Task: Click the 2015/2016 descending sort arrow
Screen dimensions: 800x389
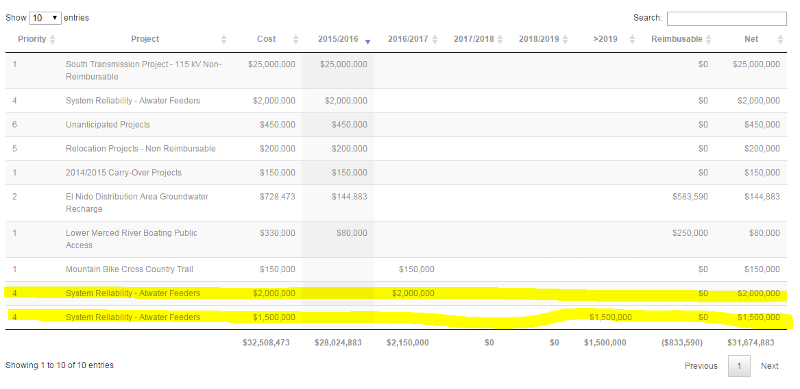Action: click(367, 41)
